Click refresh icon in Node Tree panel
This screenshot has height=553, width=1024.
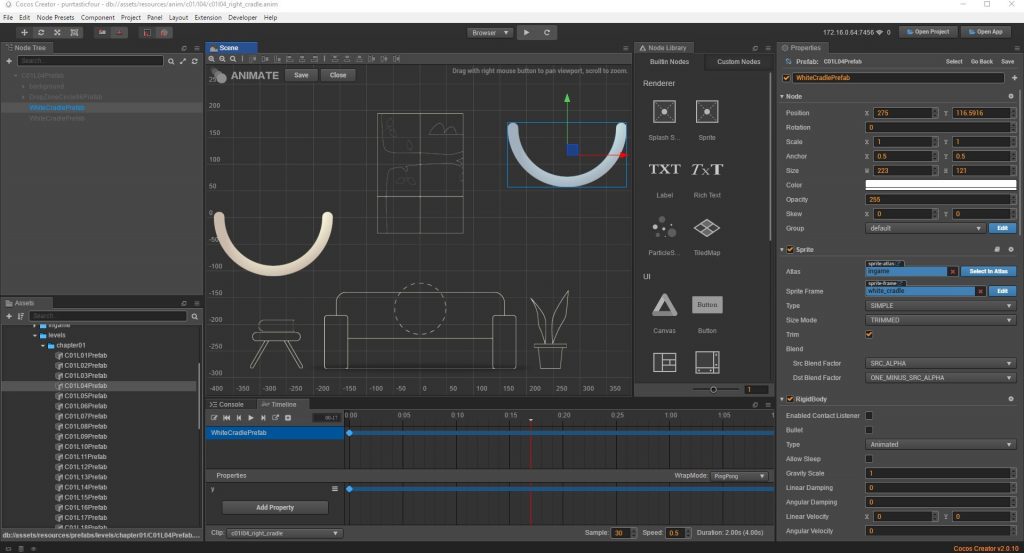193,62
